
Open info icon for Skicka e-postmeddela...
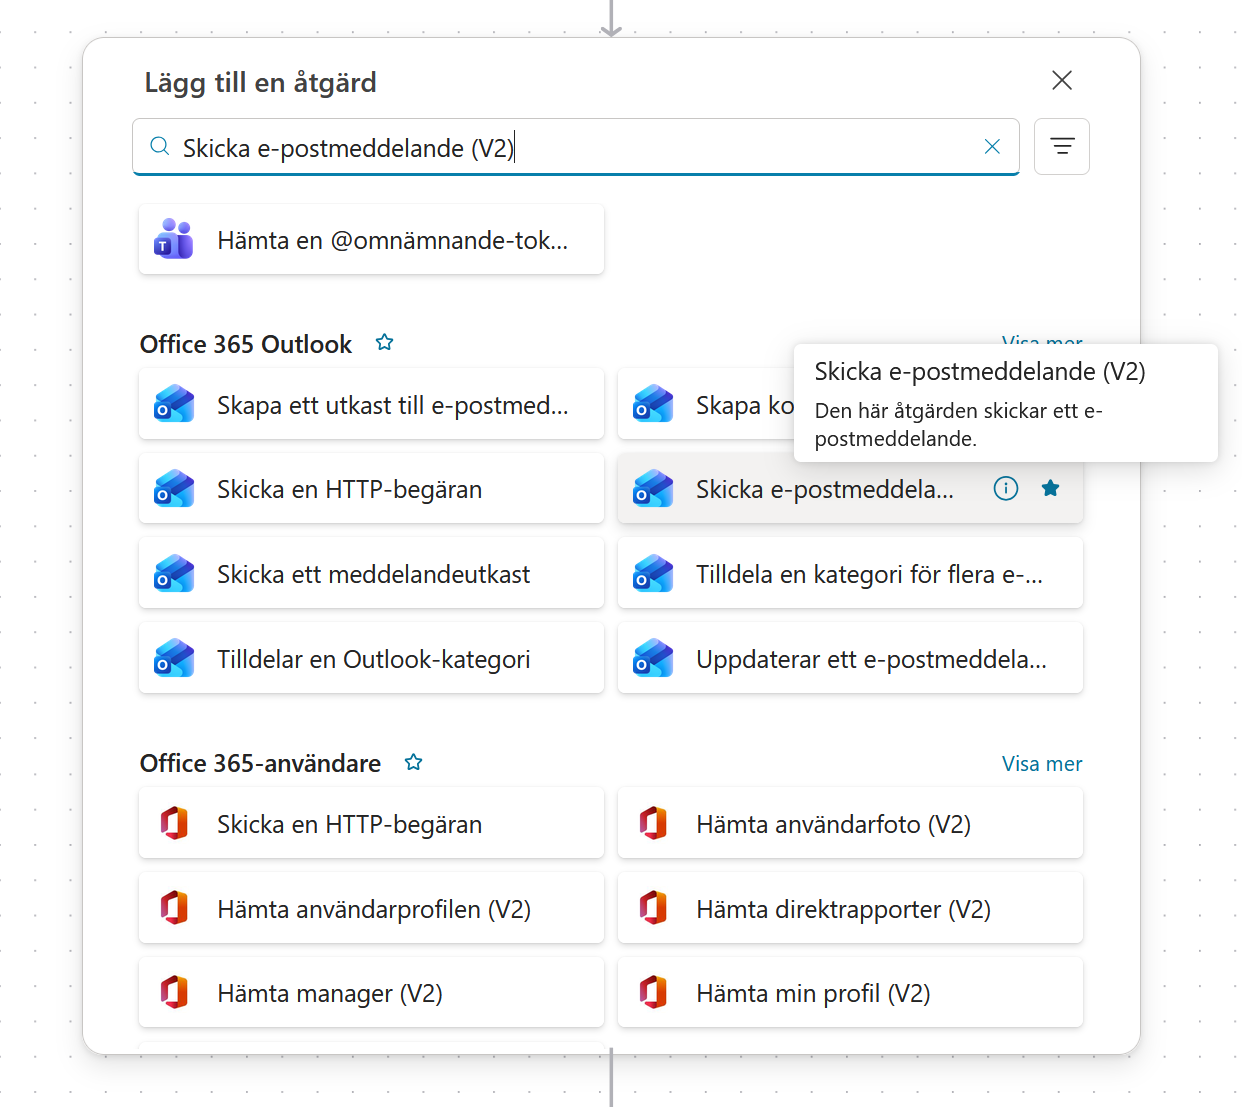(x=1006, y=488)
